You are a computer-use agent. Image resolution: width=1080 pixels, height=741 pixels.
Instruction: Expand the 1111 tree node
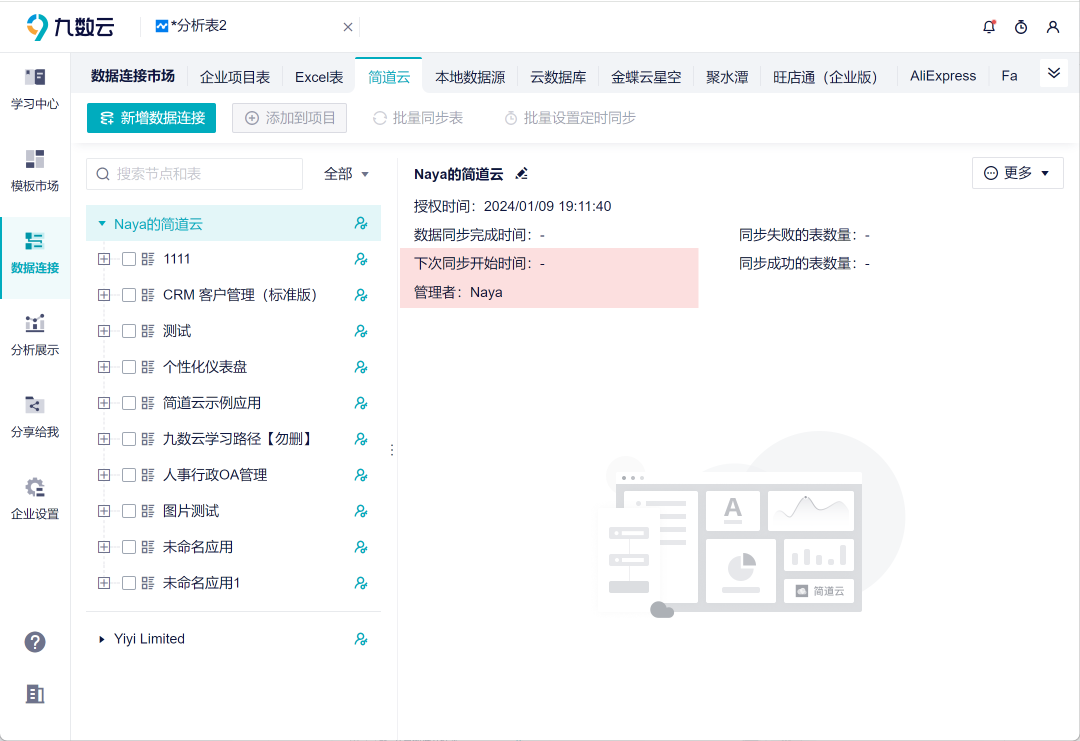[x=104, y=259]
